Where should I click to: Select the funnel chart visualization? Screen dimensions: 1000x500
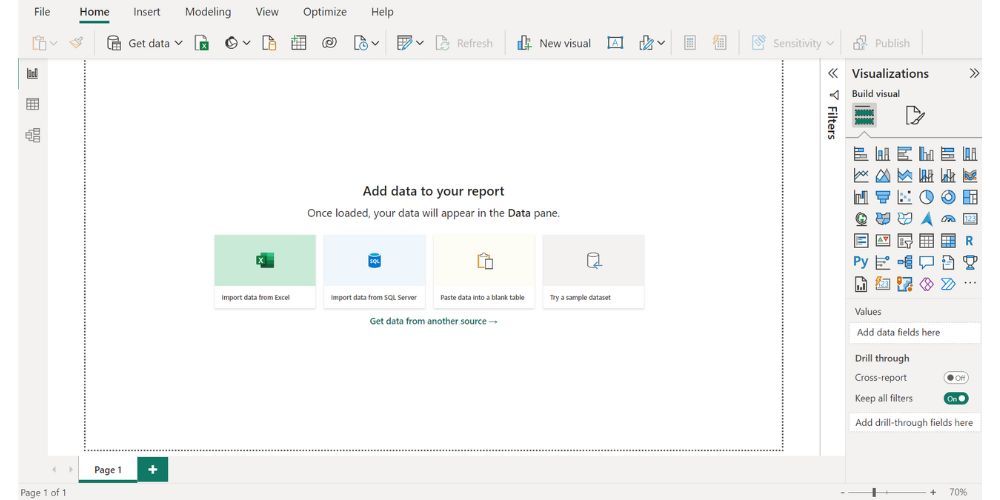pyautogui.click(x=882, y=197)
